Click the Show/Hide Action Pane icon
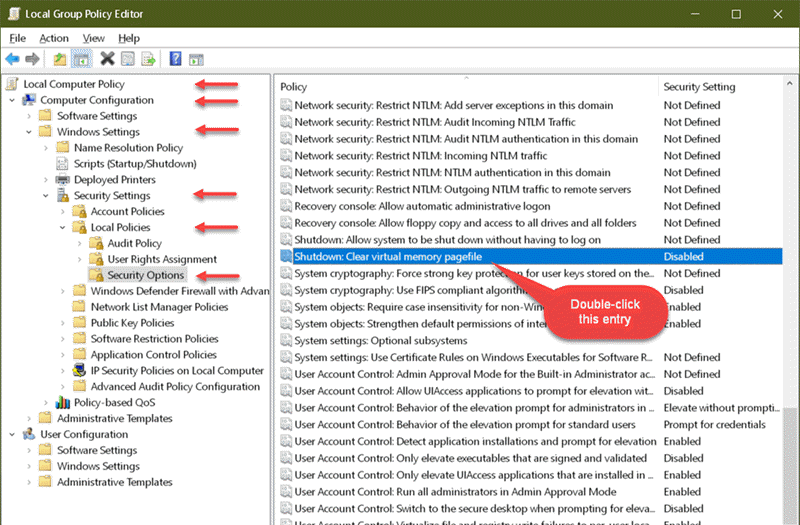This screenshot has height=525, width=800. click(196, 60)
